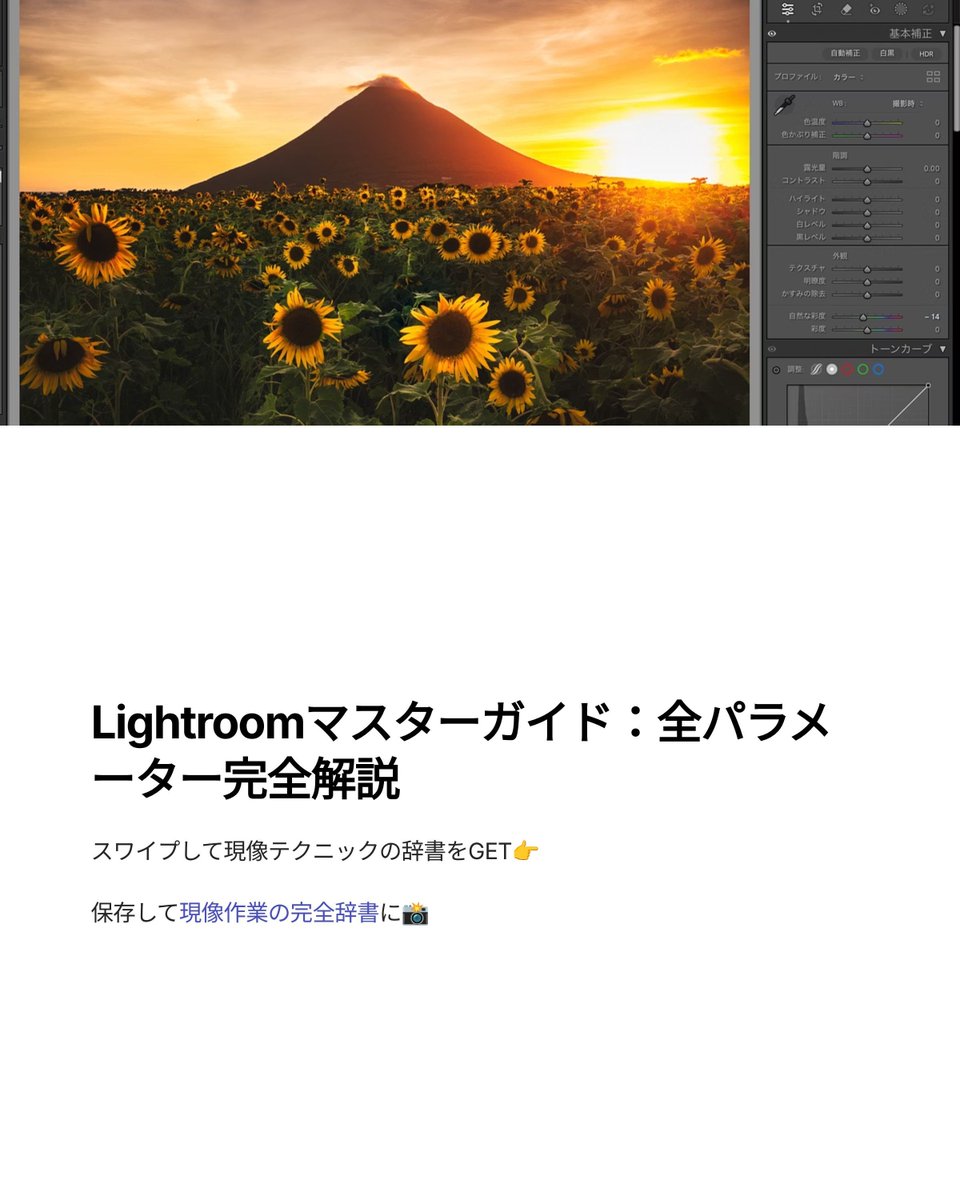The width and height of the screenshot is (960, 1200).
Task: Open the 現像作業の完全辞書 link
Action: click(279, 912)
